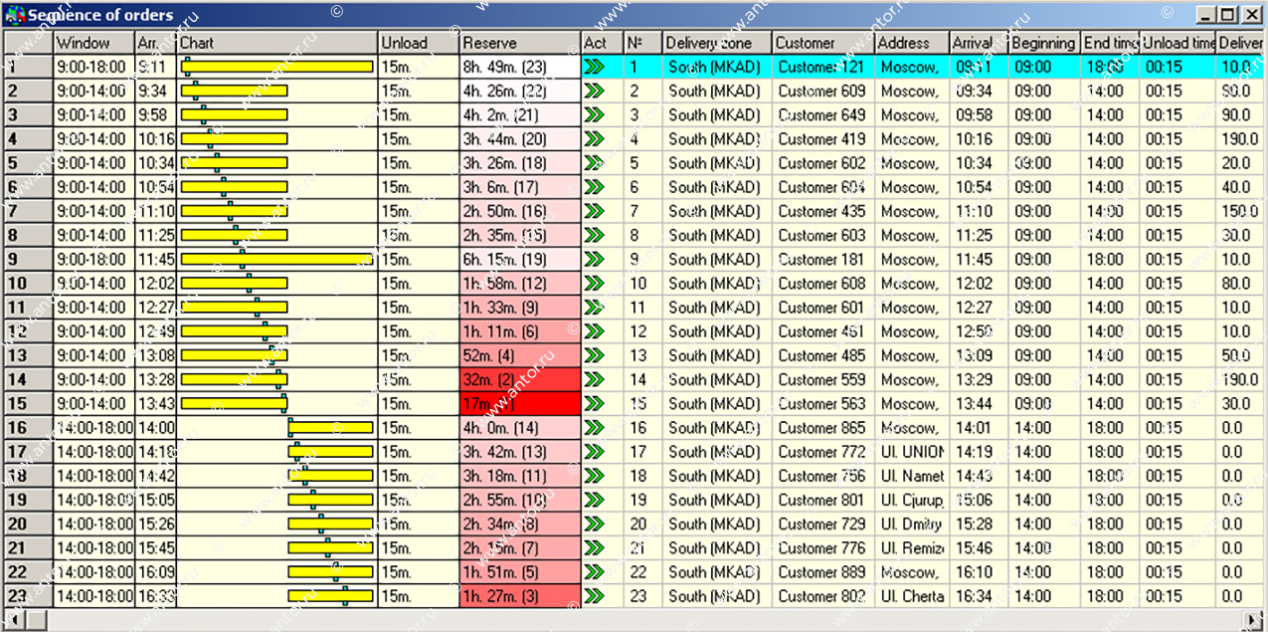
Task: Select the red reserve cell 17m. (1)
Action: tap(520, 403)
